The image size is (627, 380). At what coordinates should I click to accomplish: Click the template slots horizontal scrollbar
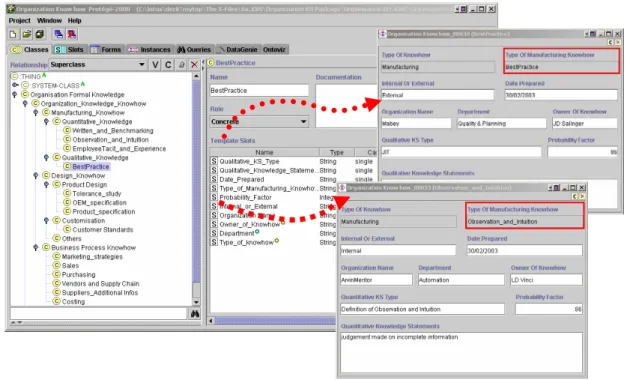[272, 320]
